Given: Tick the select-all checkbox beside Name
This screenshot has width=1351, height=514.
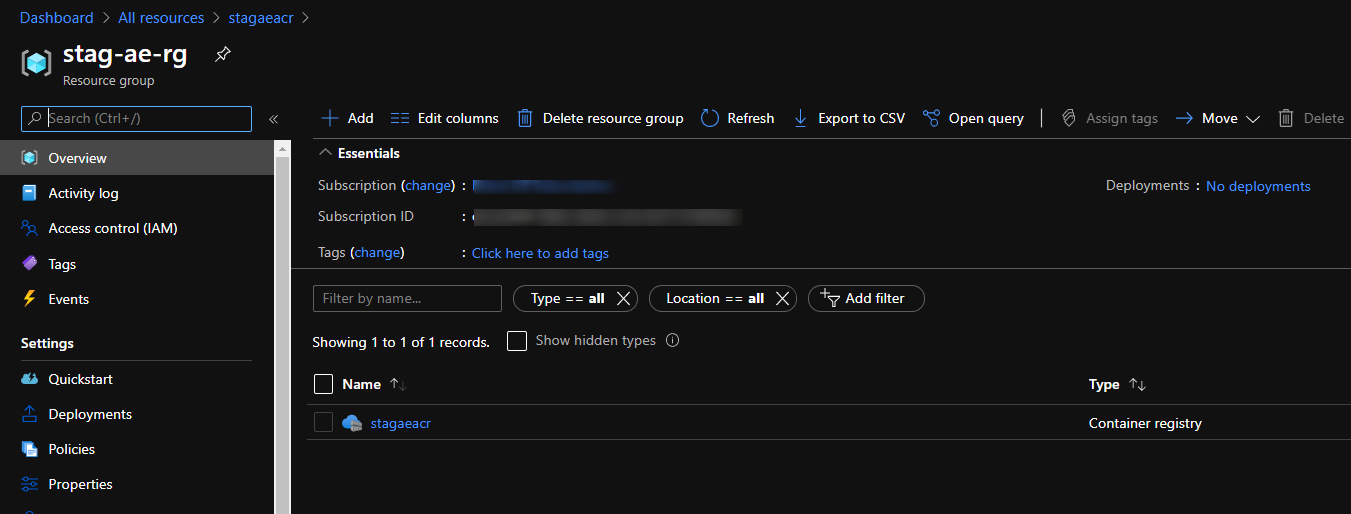Looking at the screenshot, I should [x=323, y=384].
